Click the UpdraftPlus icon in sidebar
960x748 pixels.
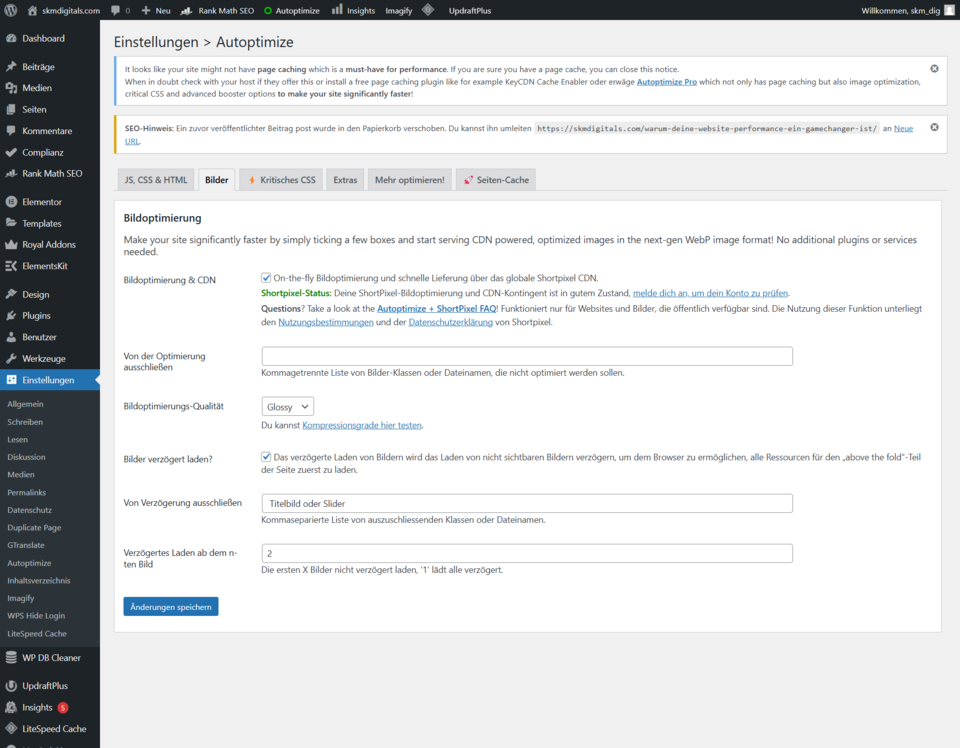[11, 686]
